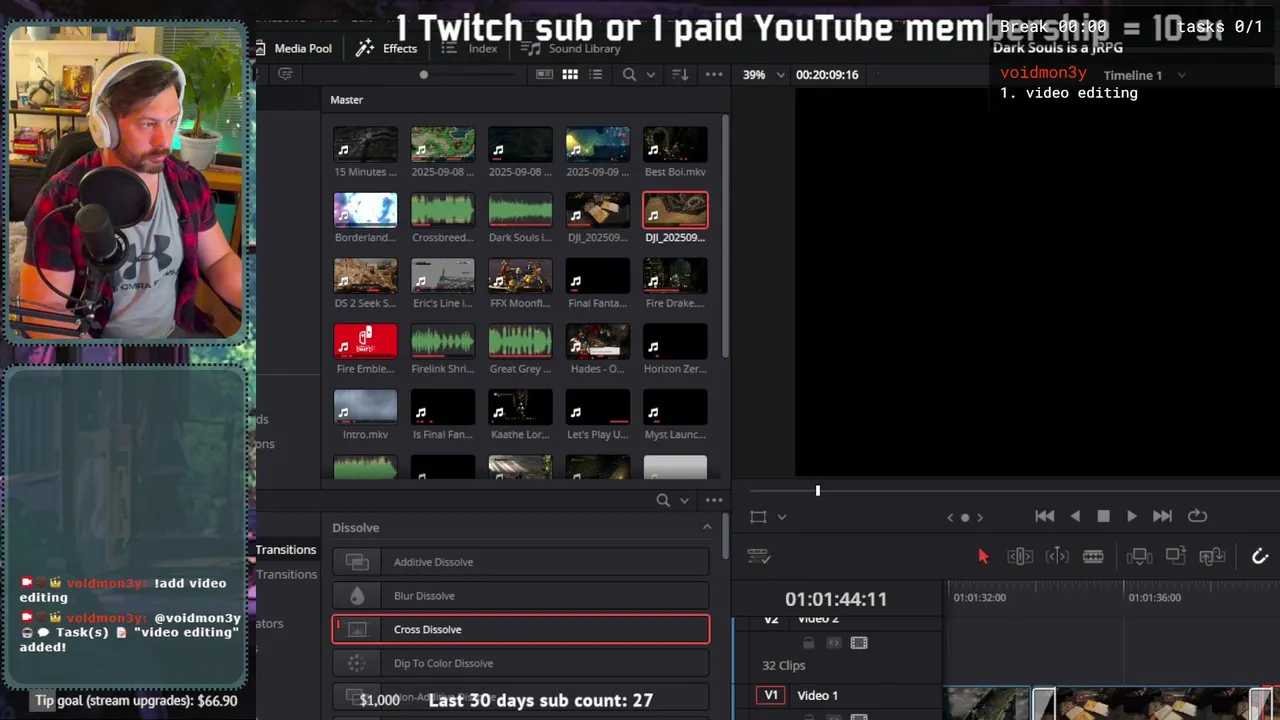Toggle timeline Snapping magnet icon

[x=1260, y=556]
